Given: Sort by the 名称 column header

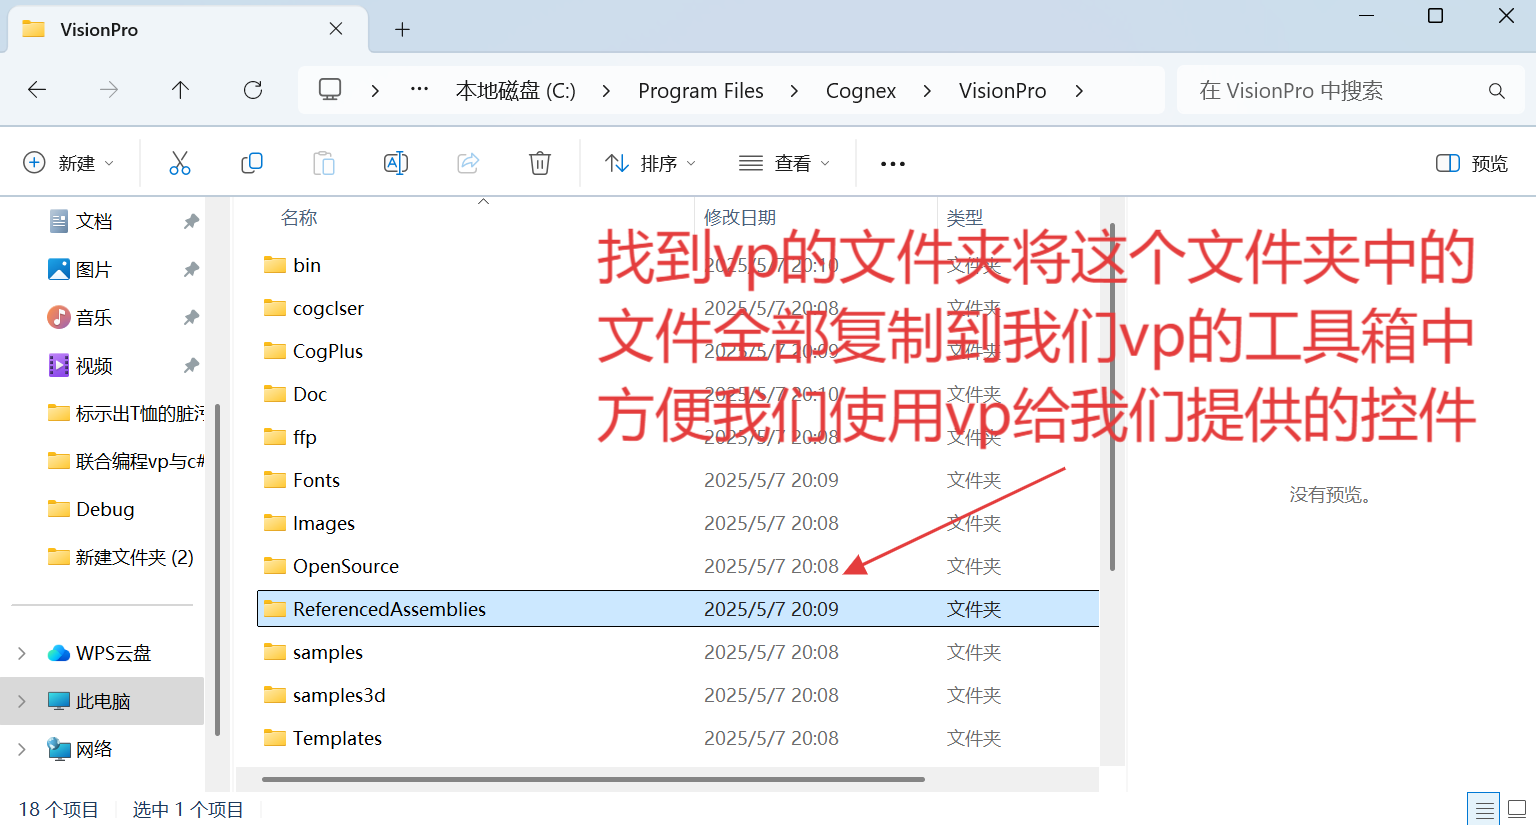Looking at the screenshot, I should [x=299, y=217].
